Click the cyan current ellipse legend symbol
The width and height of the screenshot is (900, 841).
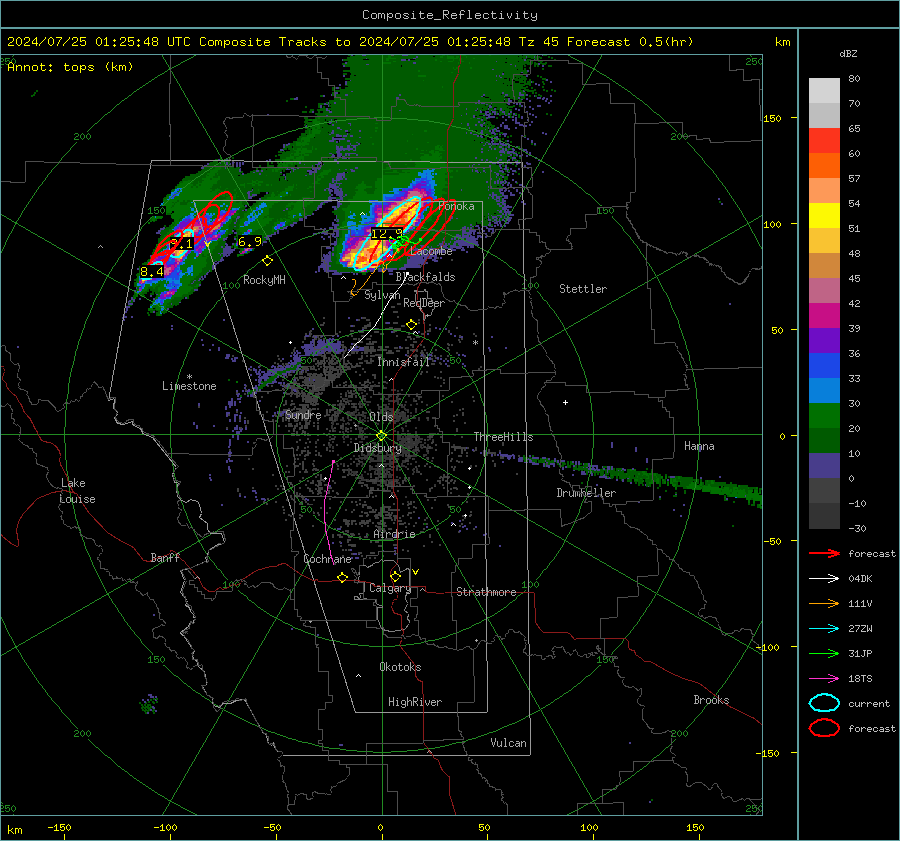click(x=824, y=703)
